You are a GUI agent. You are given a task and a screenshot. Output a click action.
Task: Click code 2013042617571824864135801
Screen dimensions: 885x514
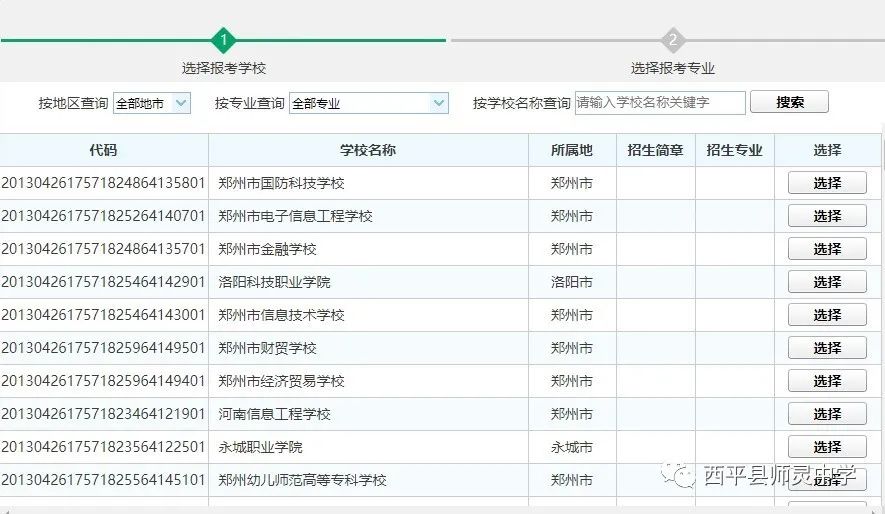(103, 183)
